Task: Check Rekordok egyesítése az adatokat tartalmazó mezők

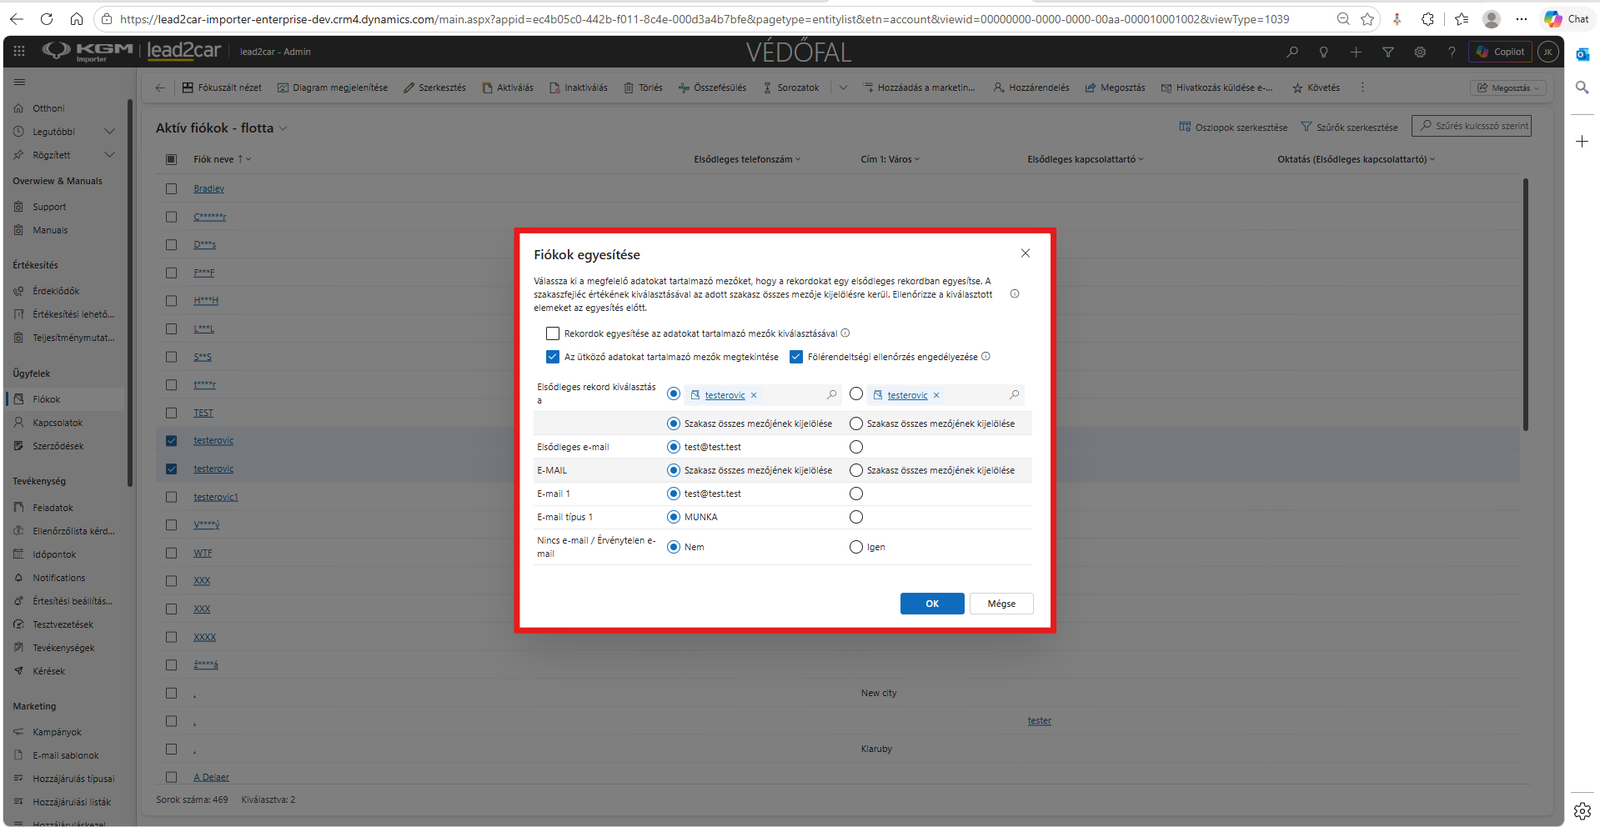Action: coord(552,333)
